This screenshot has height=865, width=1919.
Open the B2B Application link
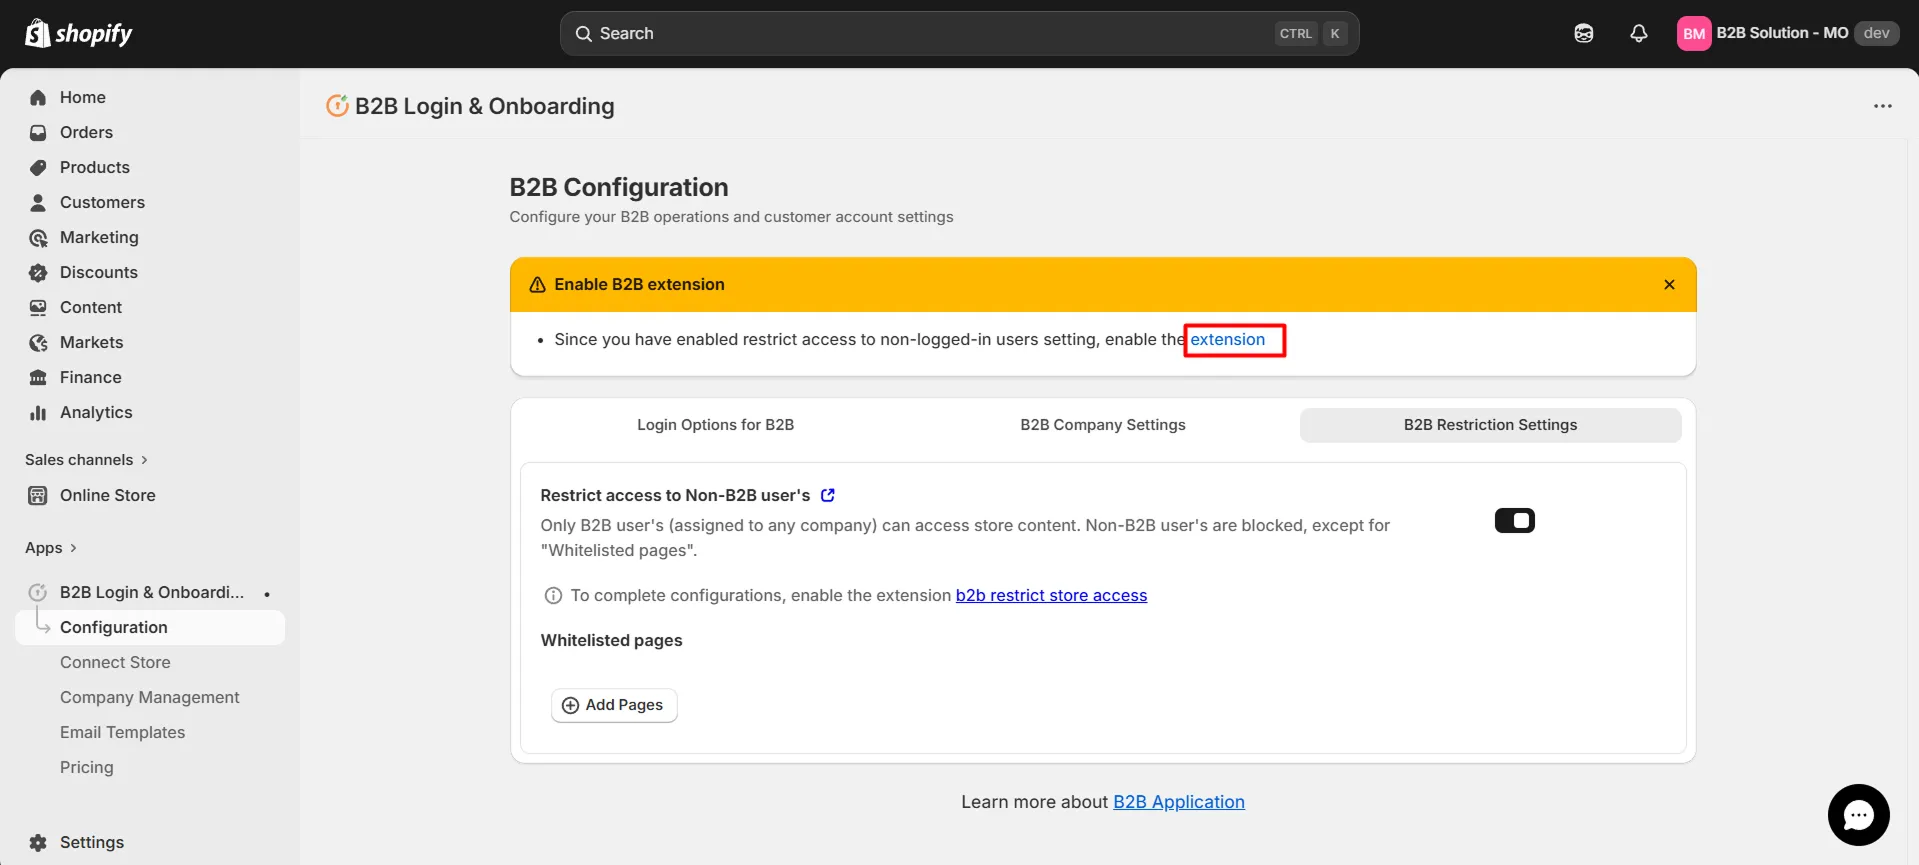click(1179, 802)
